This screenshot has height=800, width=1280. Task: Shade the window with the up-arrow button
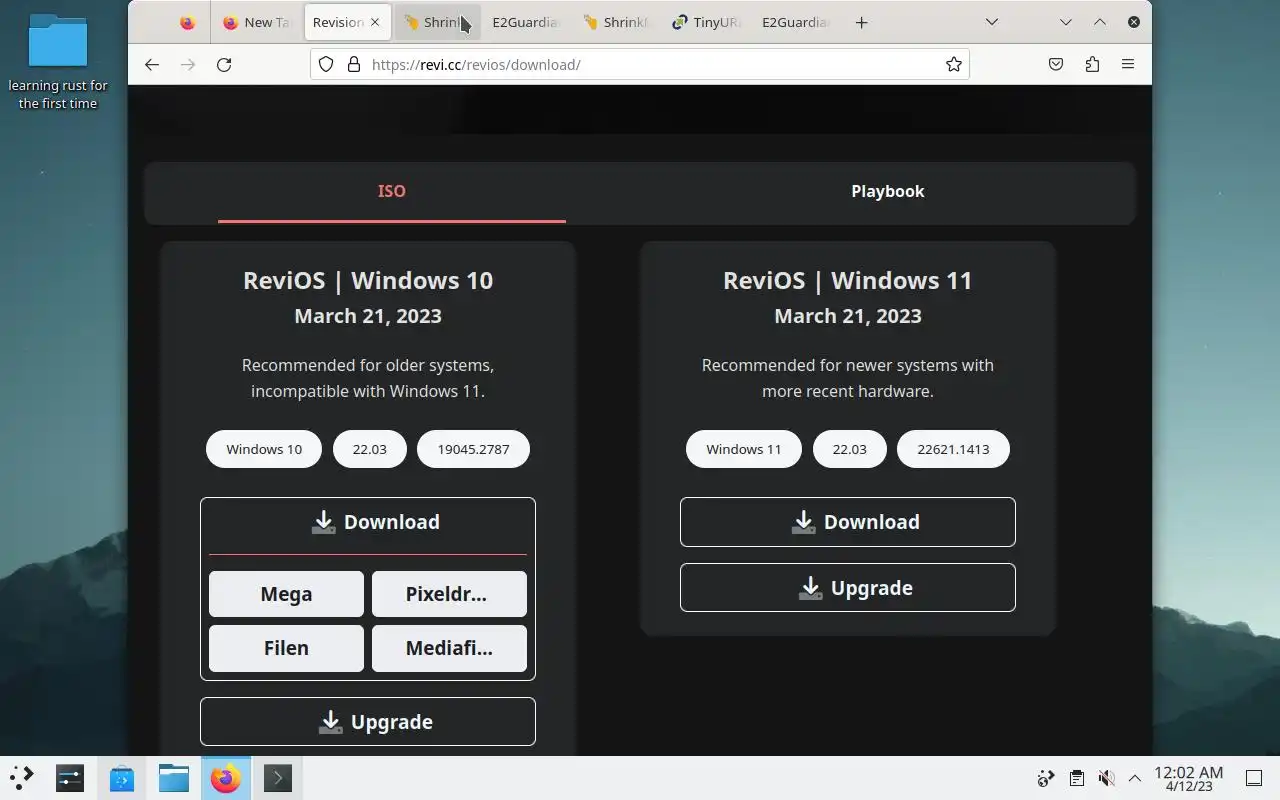[x=1100, y=22]
